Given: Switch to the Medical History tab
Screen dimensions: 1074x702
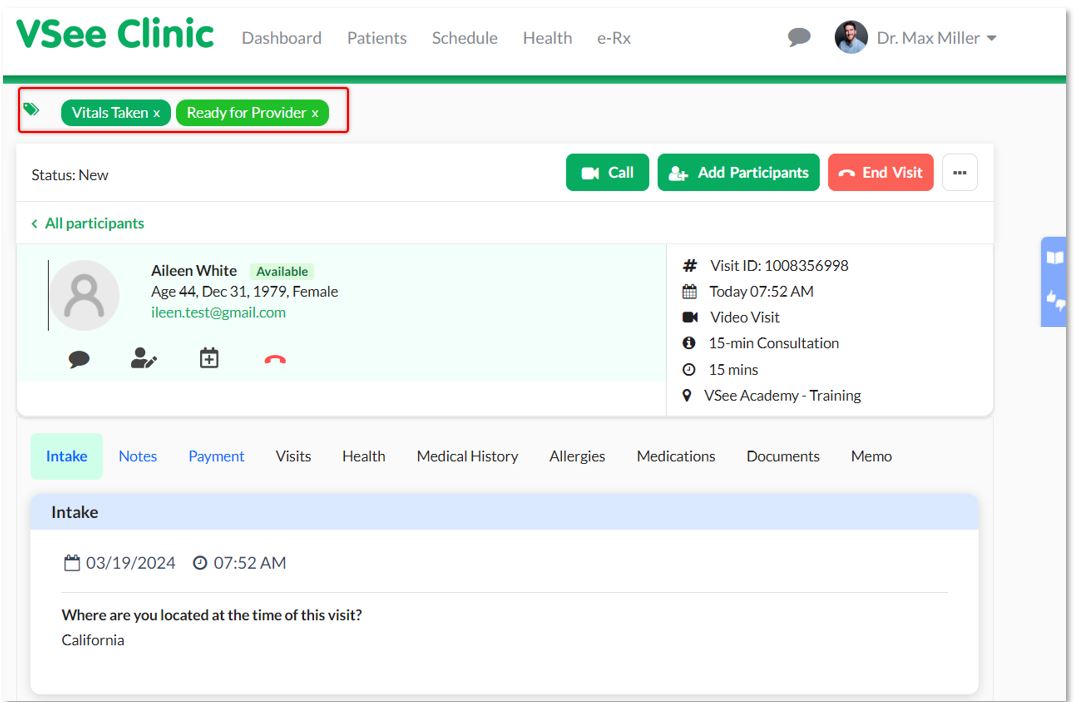Looking at the screenshot, I should coord(467,456).
